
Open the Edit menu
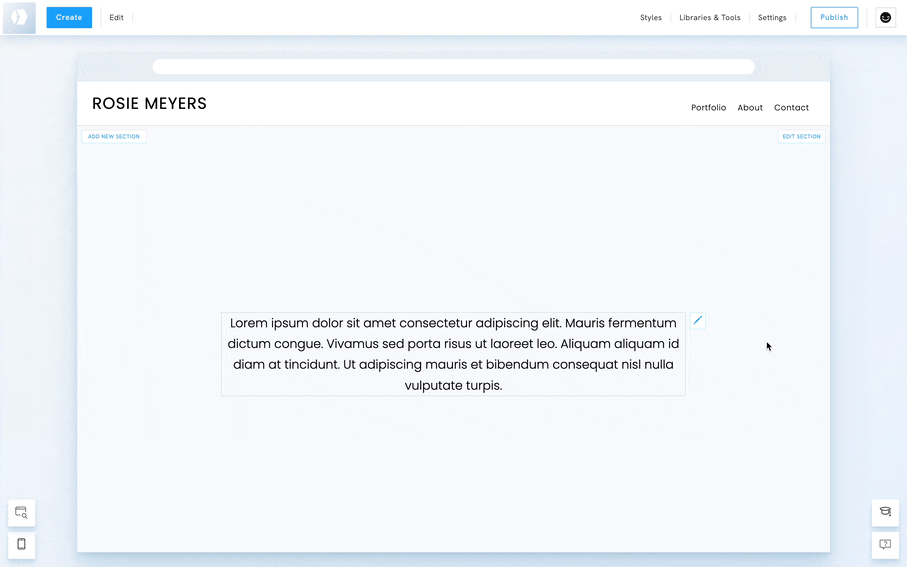[116, 17]
